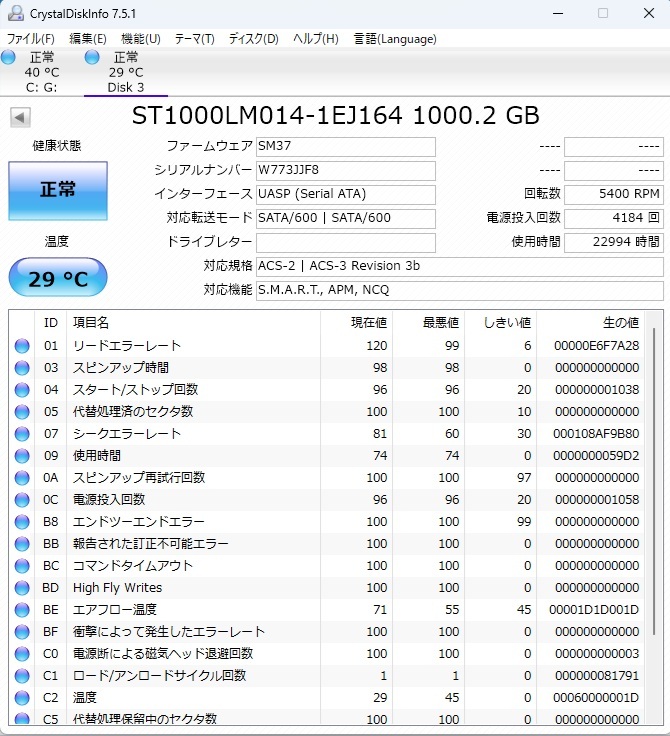This screenshot has width=670, height=736.
Task: Click the SMART list vertical scrollbar
Action: click(654, 482)
